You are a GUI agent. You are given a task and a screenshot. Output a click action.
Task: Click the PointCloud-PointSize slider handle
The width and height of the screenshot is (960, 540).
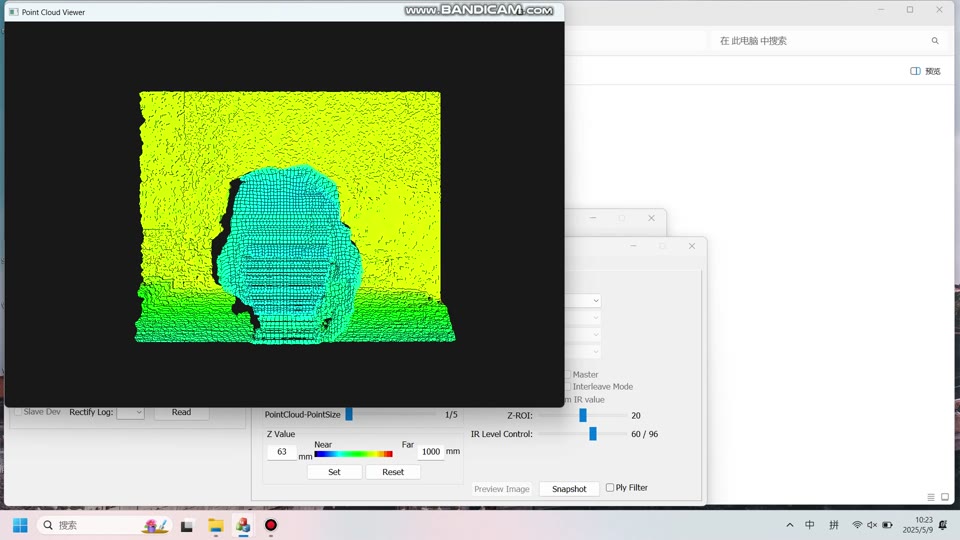[349, 414]
